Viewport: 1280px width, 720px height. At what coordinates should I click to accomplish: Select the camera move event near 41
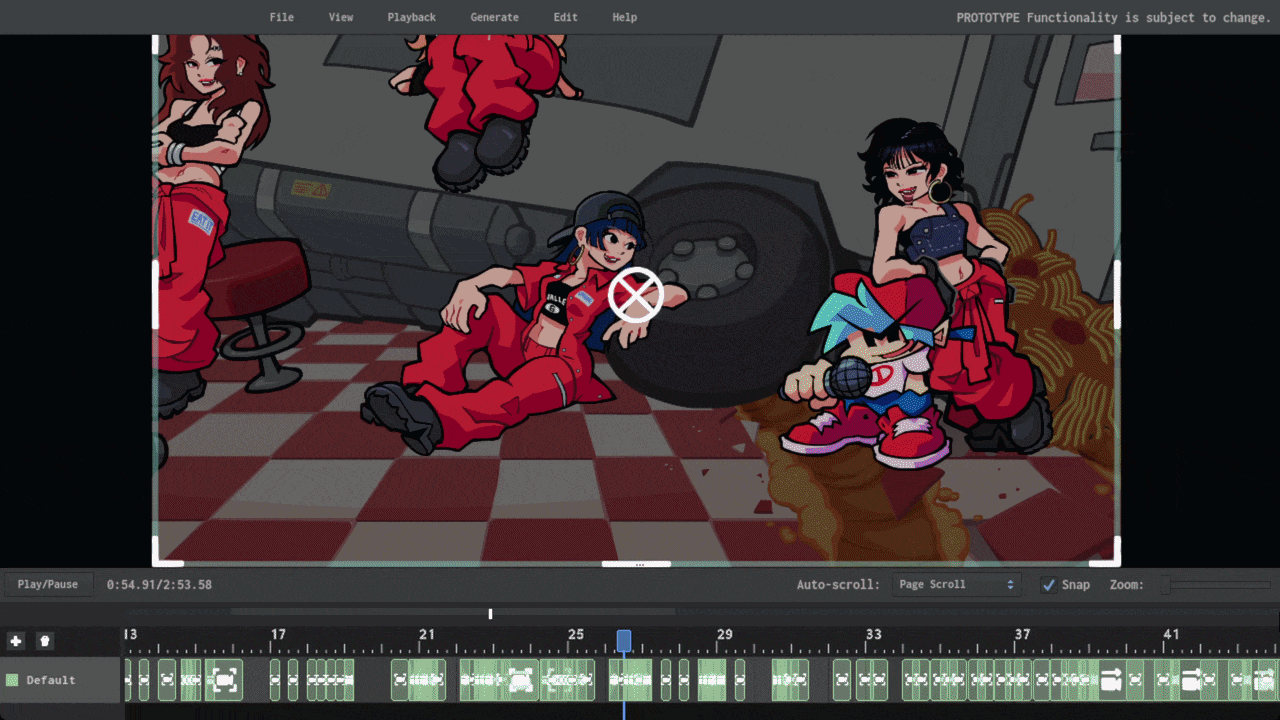coord(1190,680)
